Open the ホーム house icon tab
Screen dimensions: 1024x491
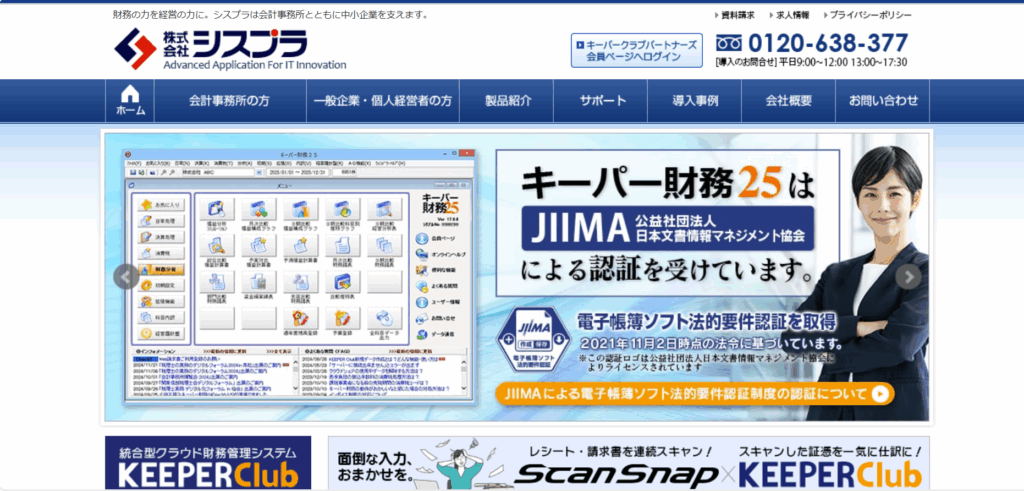coord(131,101)
